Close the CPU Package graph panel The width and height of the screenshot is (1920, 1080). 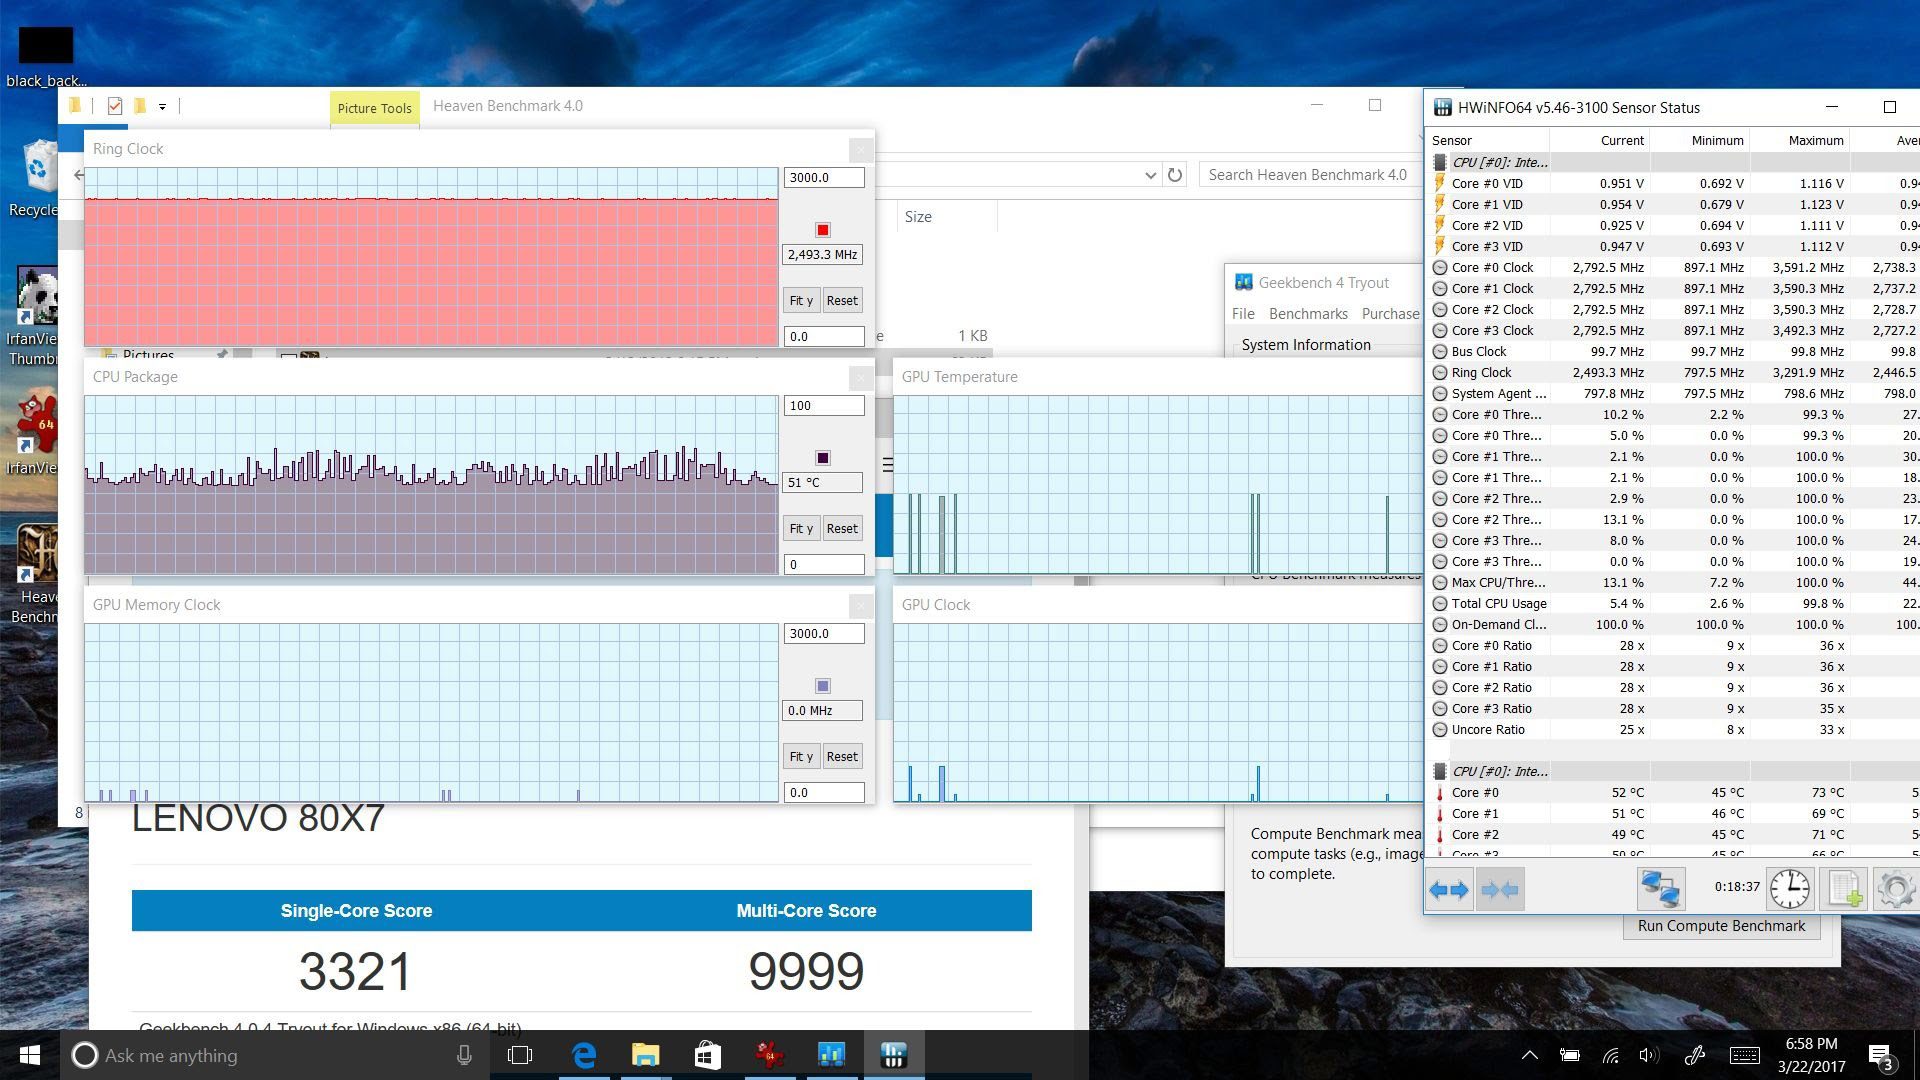[x=860, y=378]
